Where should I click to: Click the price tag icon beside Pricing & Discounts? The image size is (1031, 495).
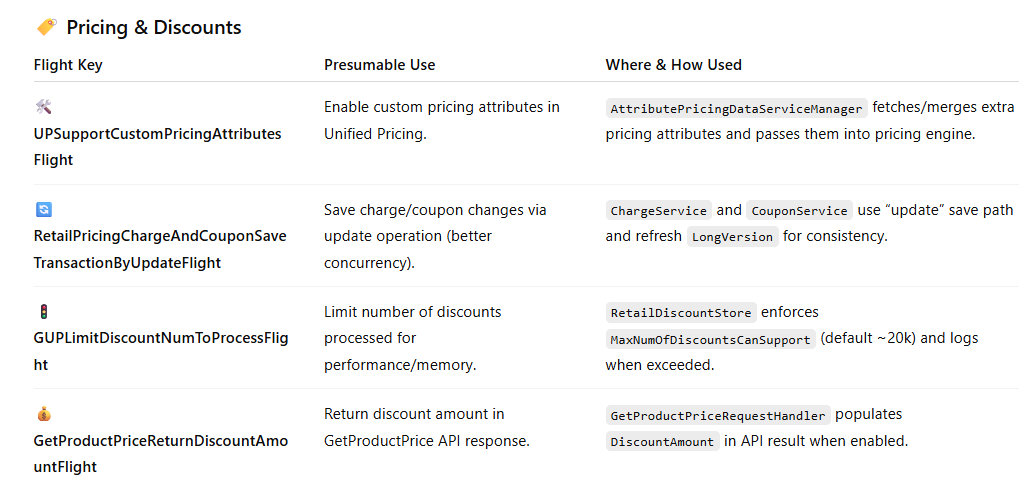[x=46, y=27]
